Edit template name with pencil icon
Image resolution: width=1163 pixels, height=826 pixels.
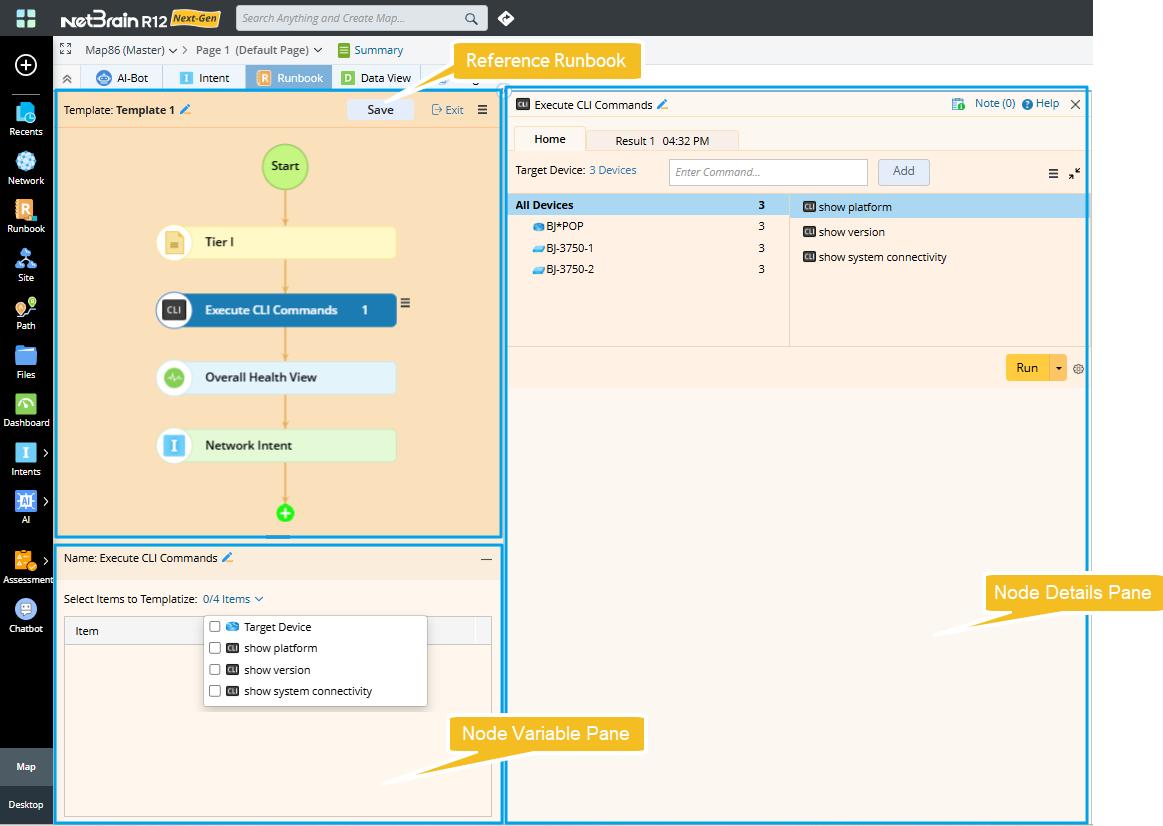click(x=185, y=110)
